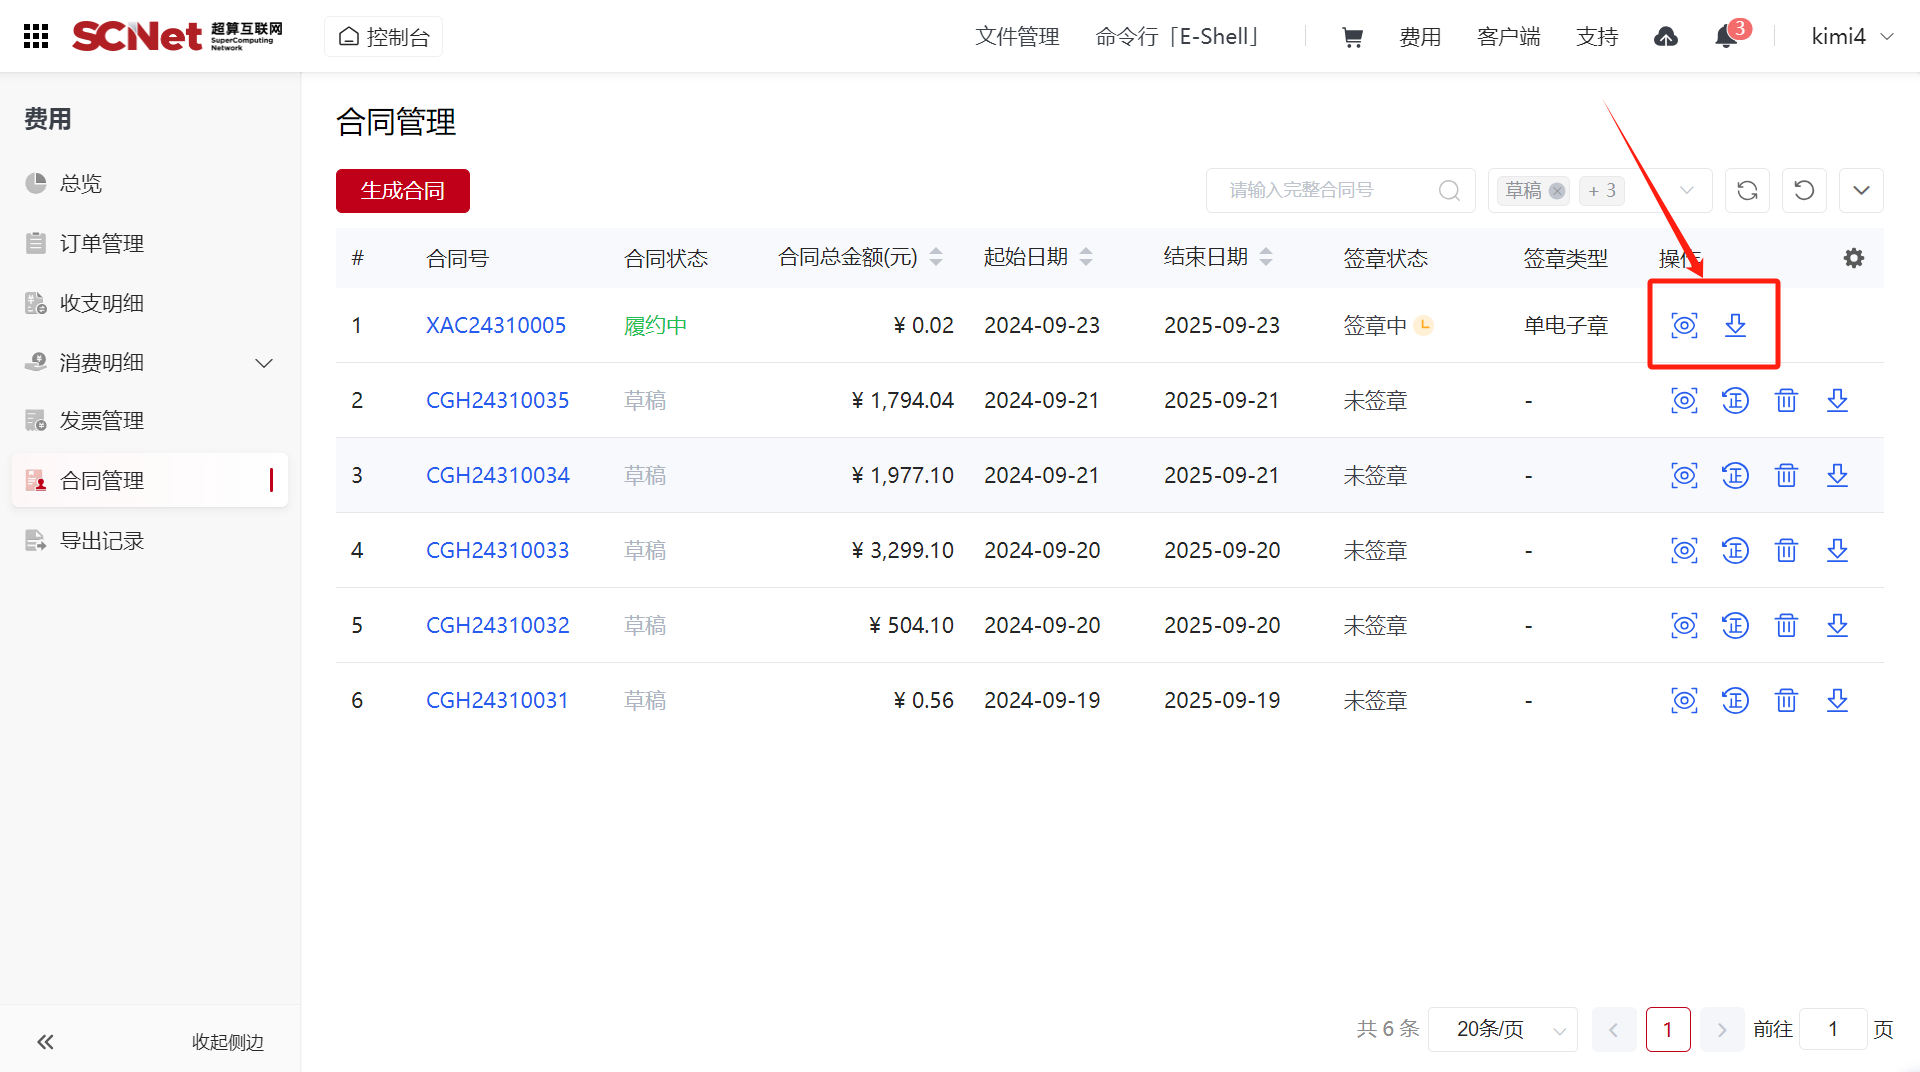
Task: Go to 发票管理 in sidebar
Action: coord(102,421)
